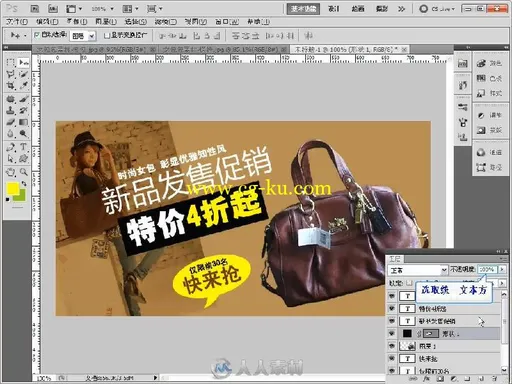Switch to the untitled-1 document tab
This screenshot has height=384, width=512.
(349, 49)
